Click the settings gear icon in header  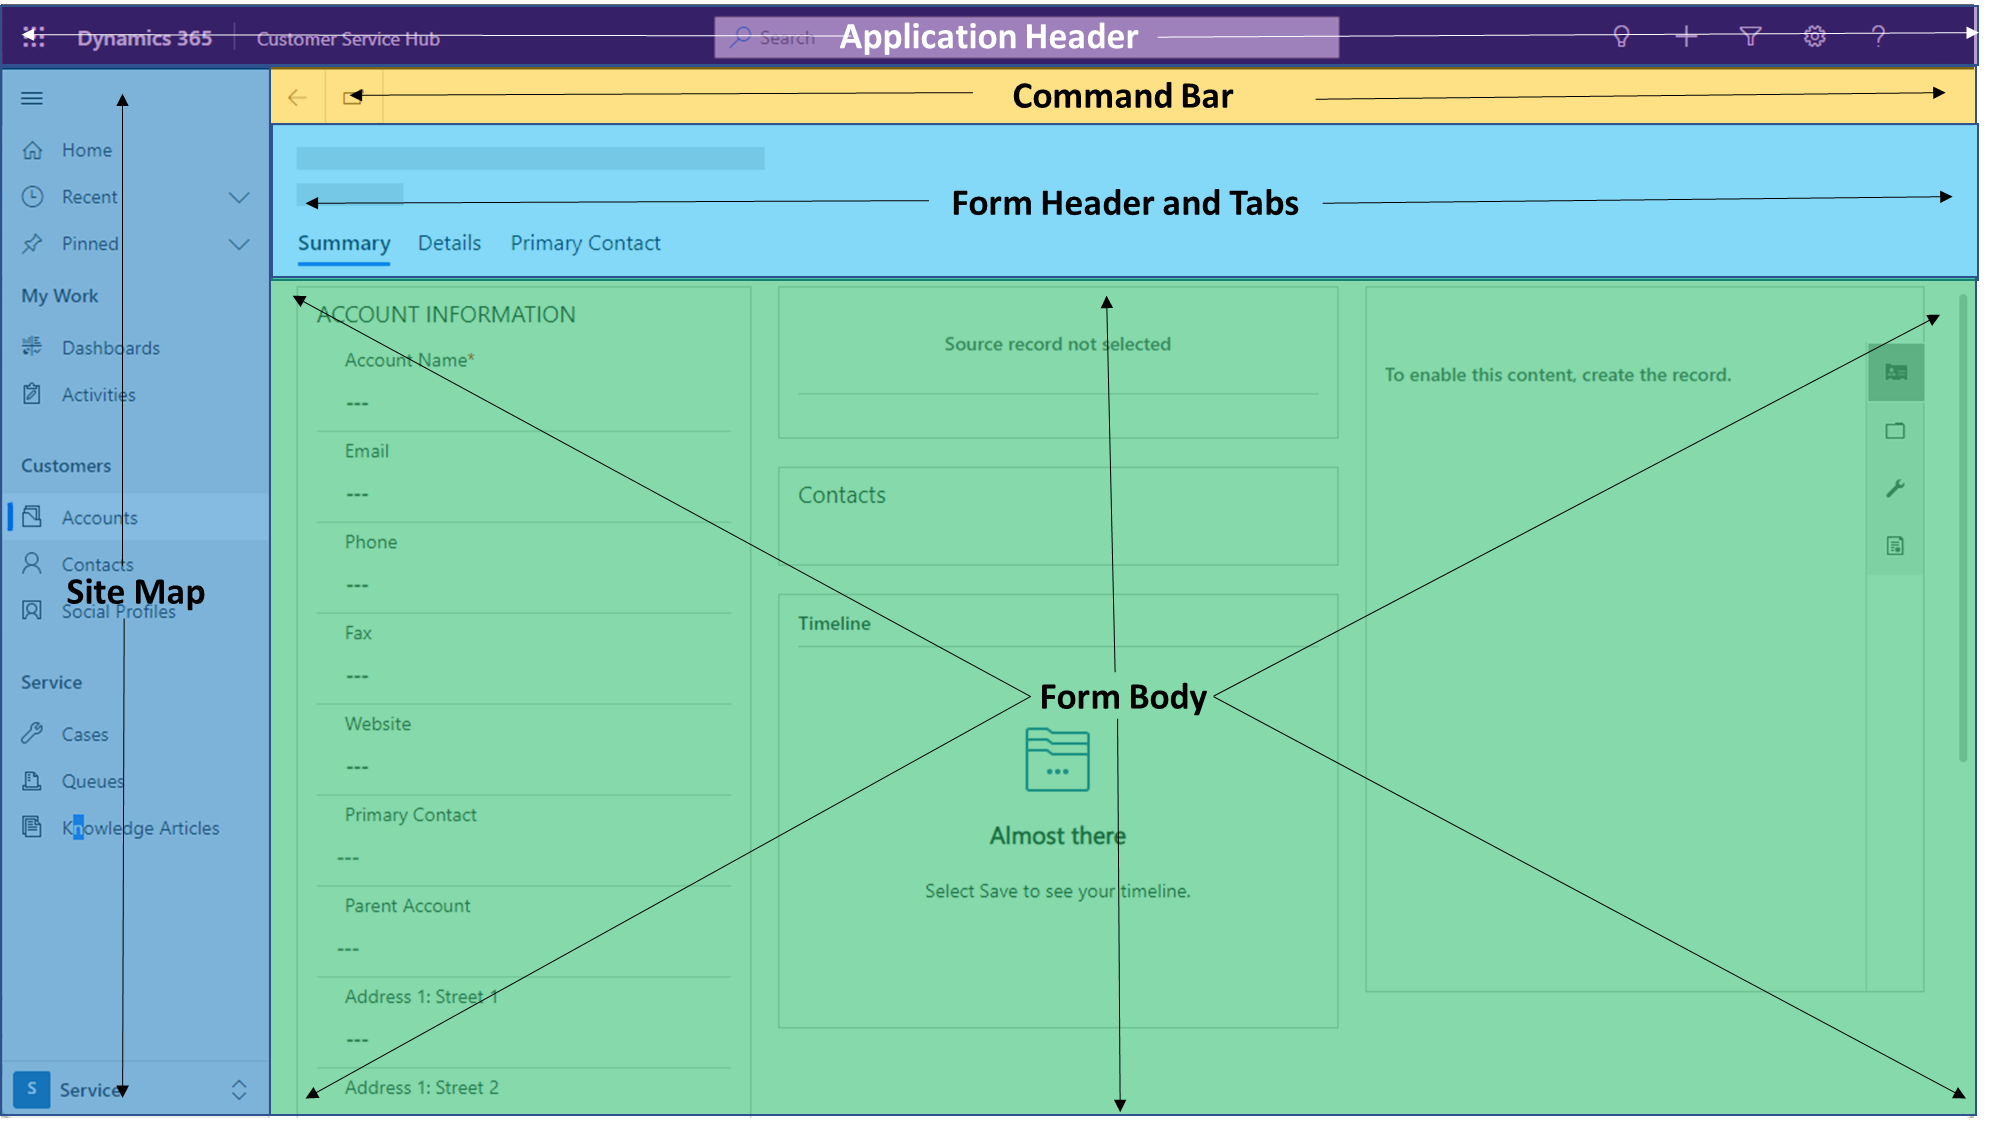pyautogui.click(x=1814, y=37)
